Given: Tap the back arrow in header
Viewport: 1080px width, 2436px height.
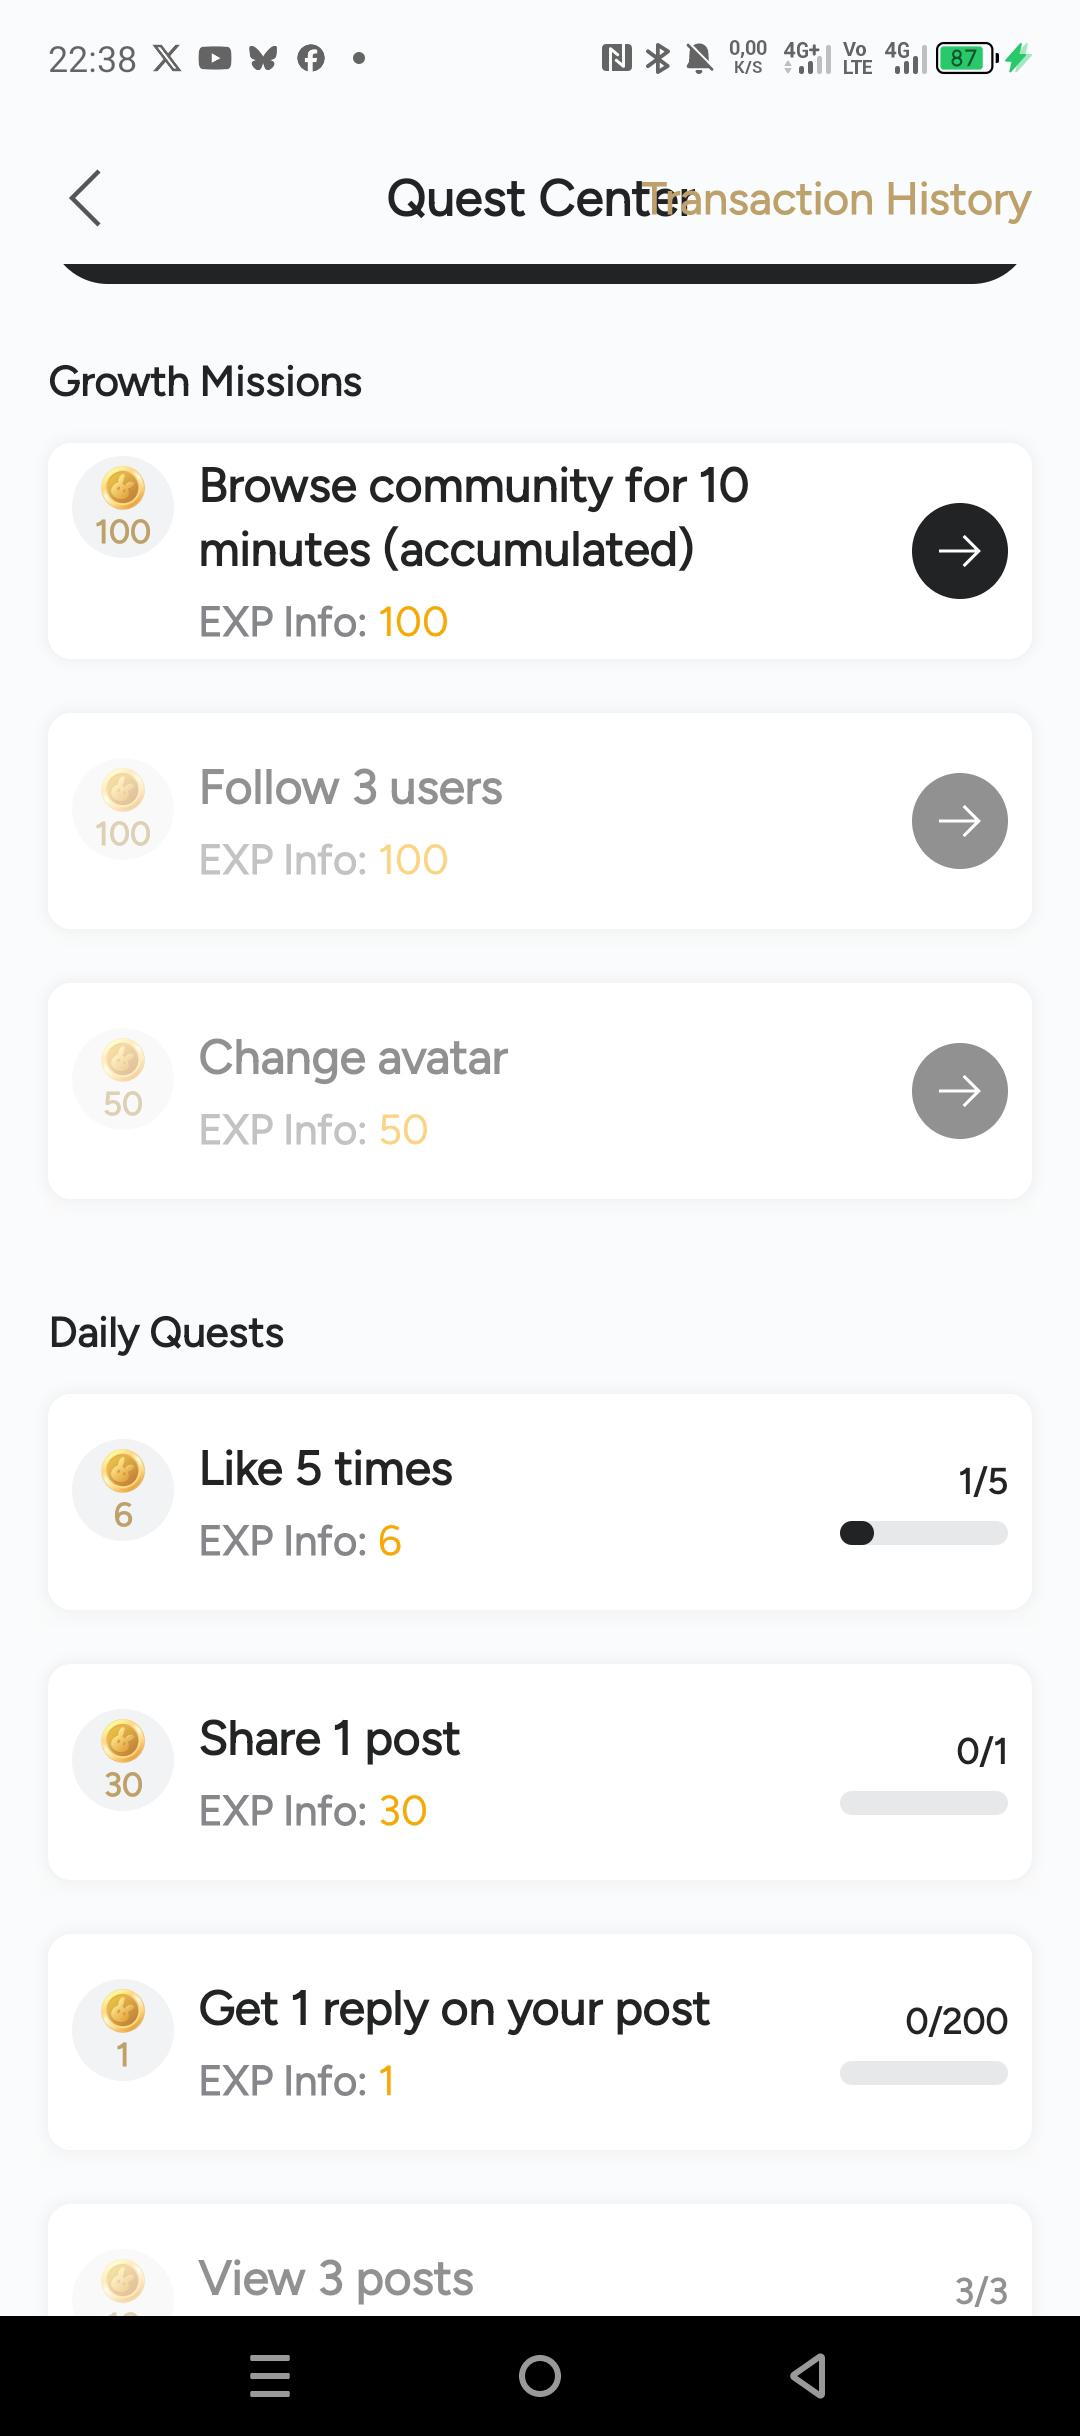Looking at the screenshot, I should [86, 198].
